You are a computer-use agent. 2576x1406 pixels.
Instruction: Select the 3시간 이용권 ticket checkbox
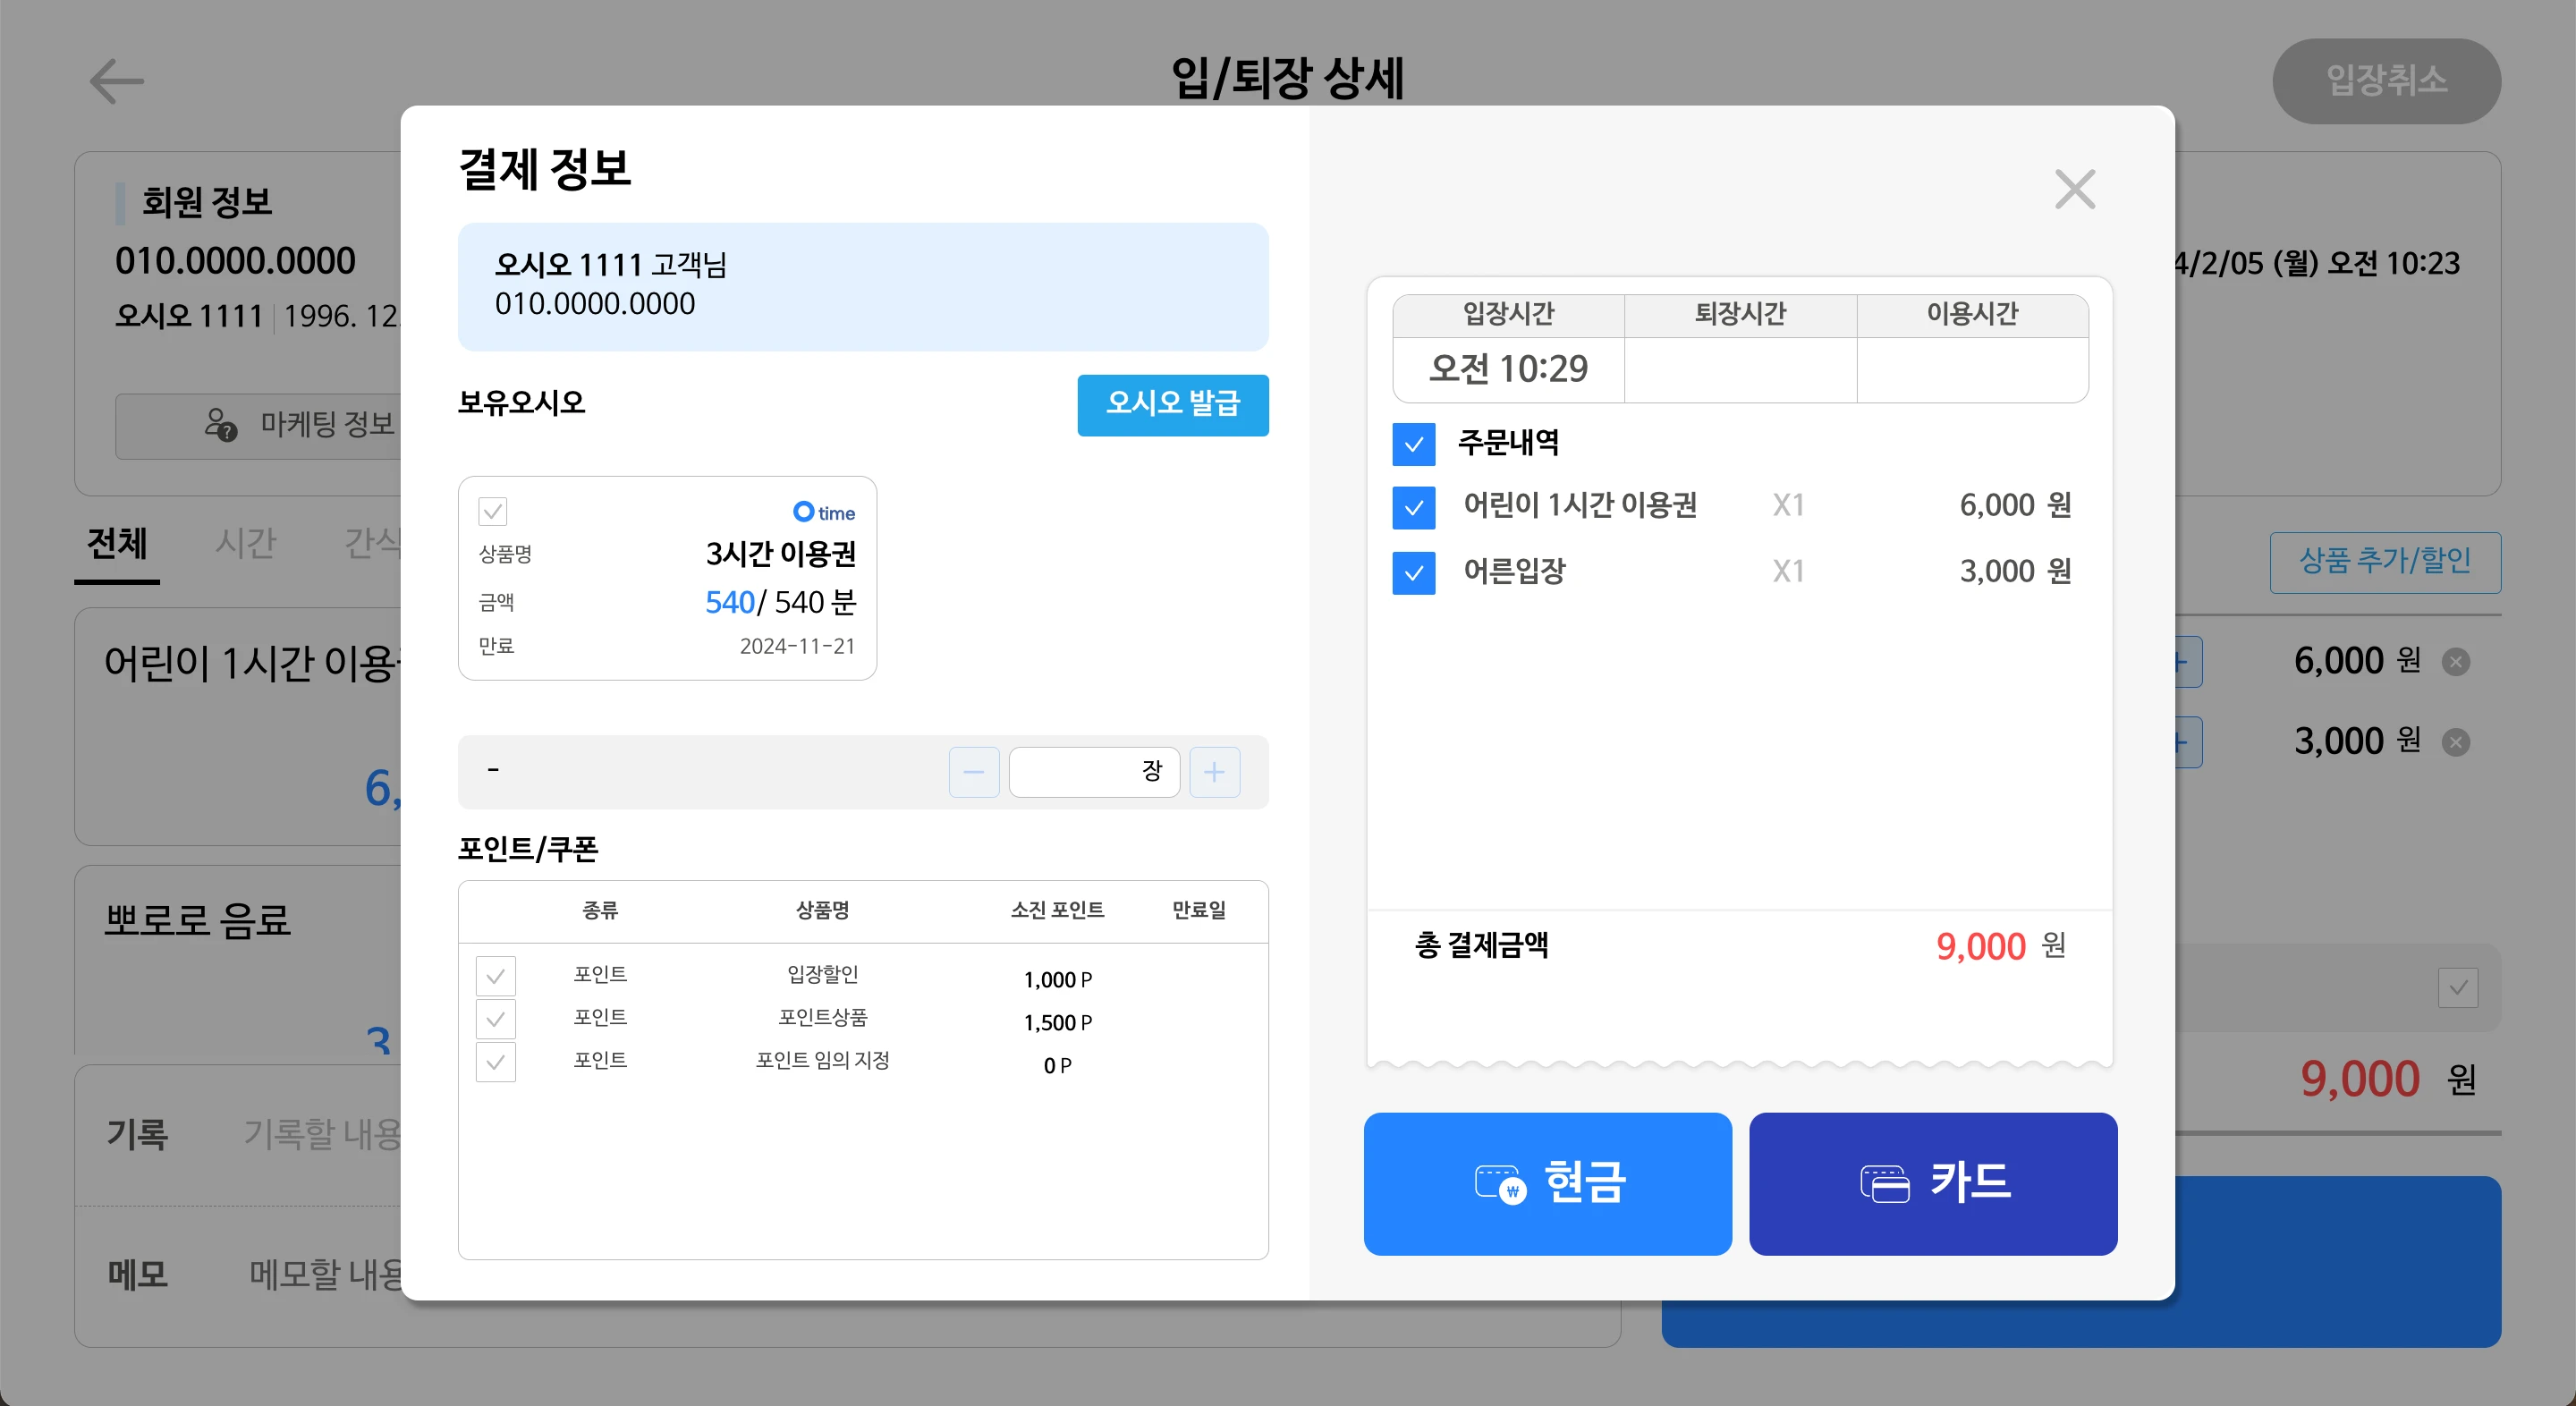pos(493,512)
